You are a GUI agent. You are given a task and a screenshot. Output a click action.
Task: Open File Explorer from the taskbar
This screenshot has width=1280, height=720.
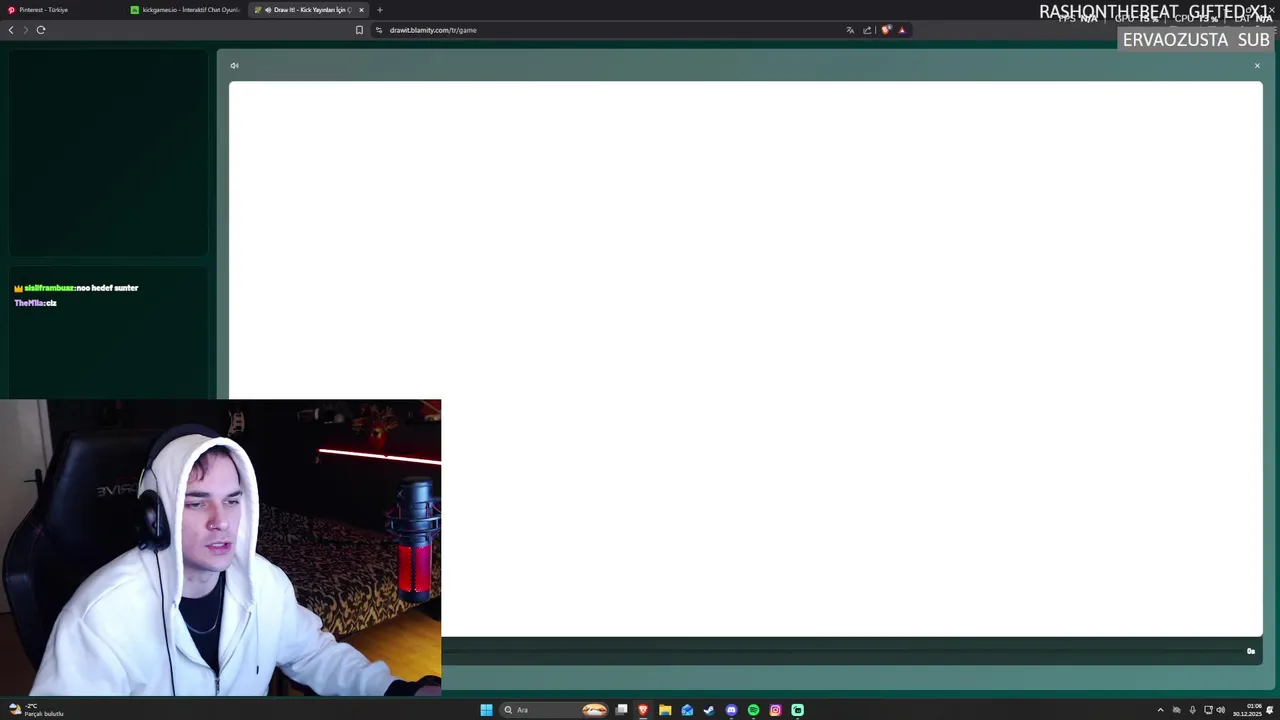coord(665,710)
